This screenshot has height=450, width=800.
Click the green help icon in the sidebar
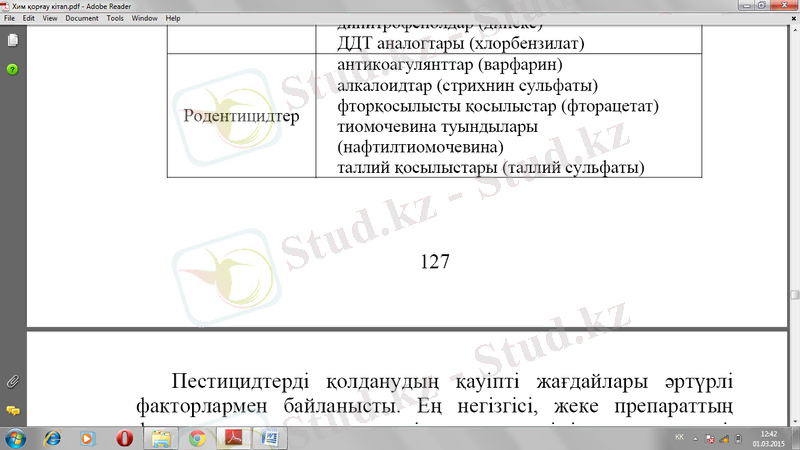click(x=12, y=69)
